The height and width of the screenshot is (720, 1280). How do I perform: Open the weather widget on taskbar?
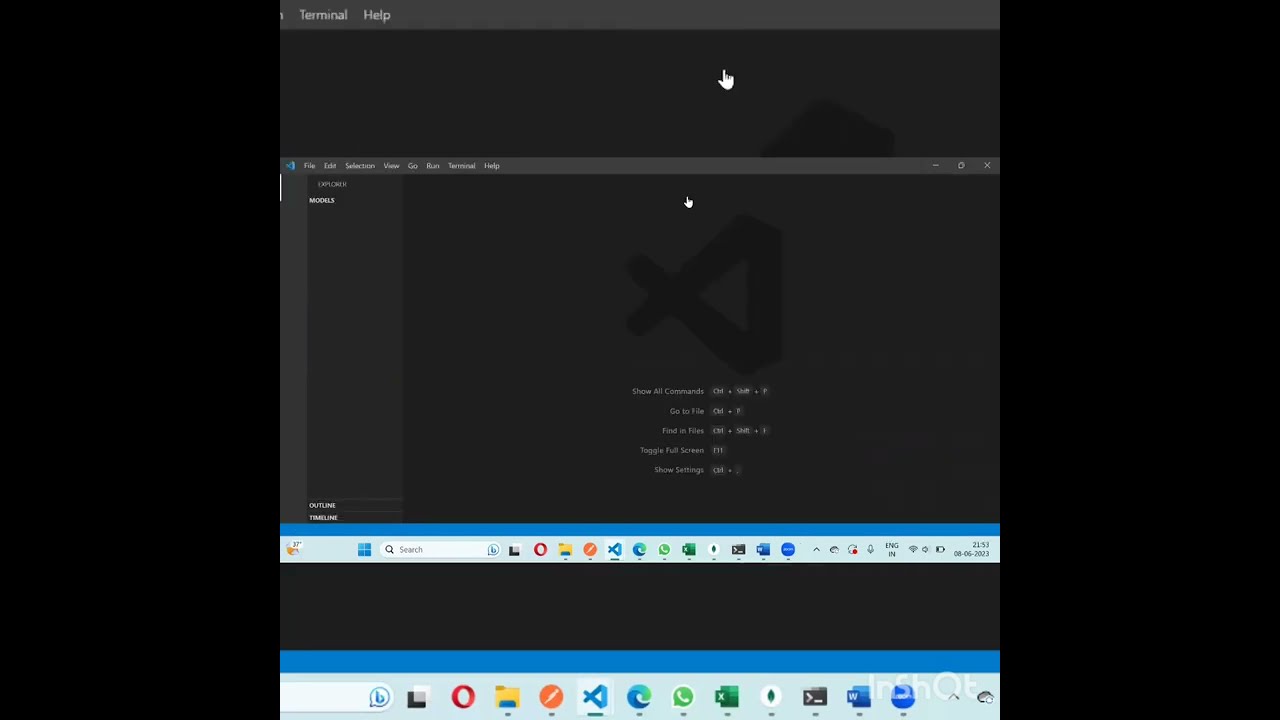coord(293,548)
